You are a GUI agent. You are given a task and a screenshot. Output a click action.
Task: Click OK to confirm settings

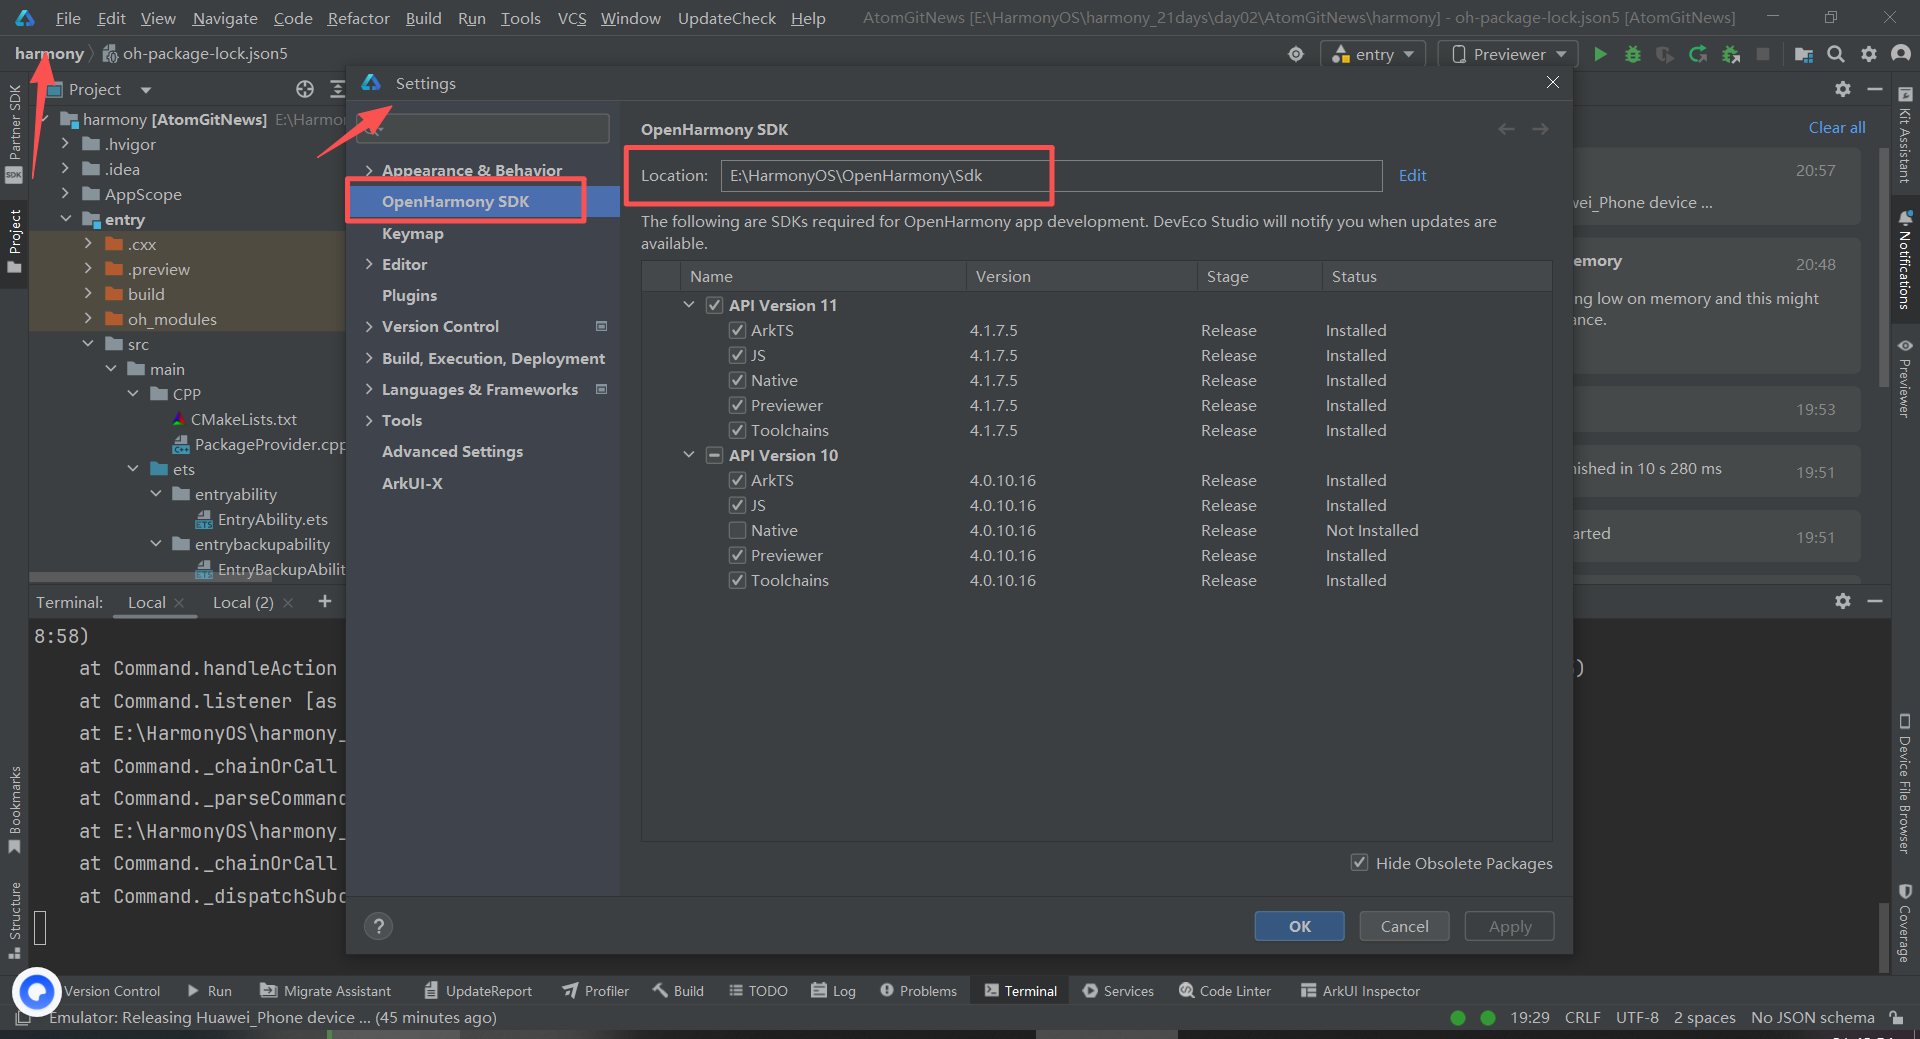1299,926
